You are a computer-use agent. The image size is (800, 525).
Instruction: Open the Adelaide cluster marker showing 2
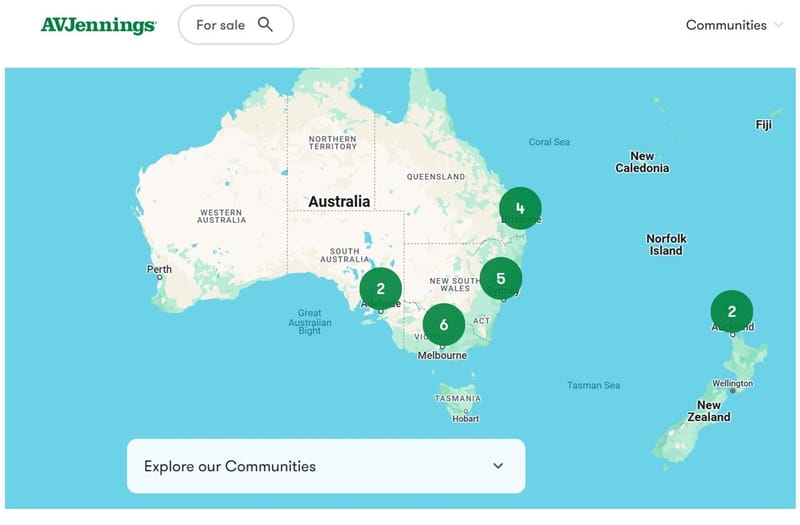point(381,288)
